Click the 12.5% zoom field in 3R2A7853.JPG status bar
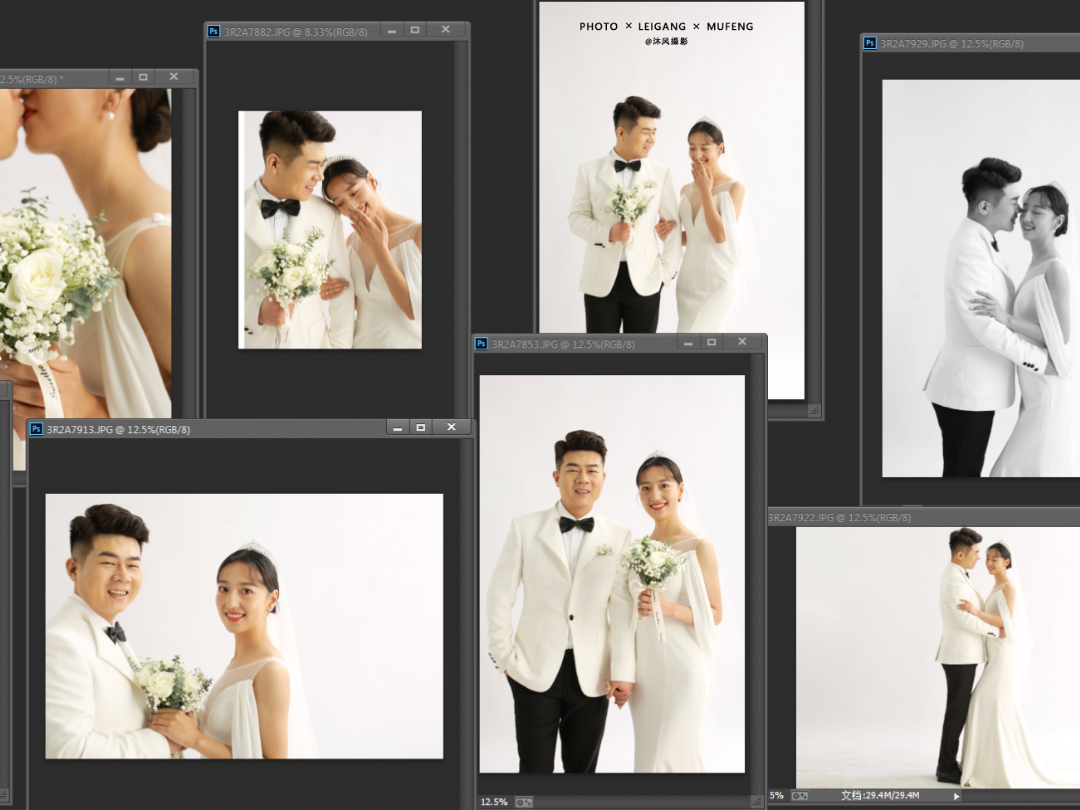The image size is (1080, 810). (x=494, y=802)
